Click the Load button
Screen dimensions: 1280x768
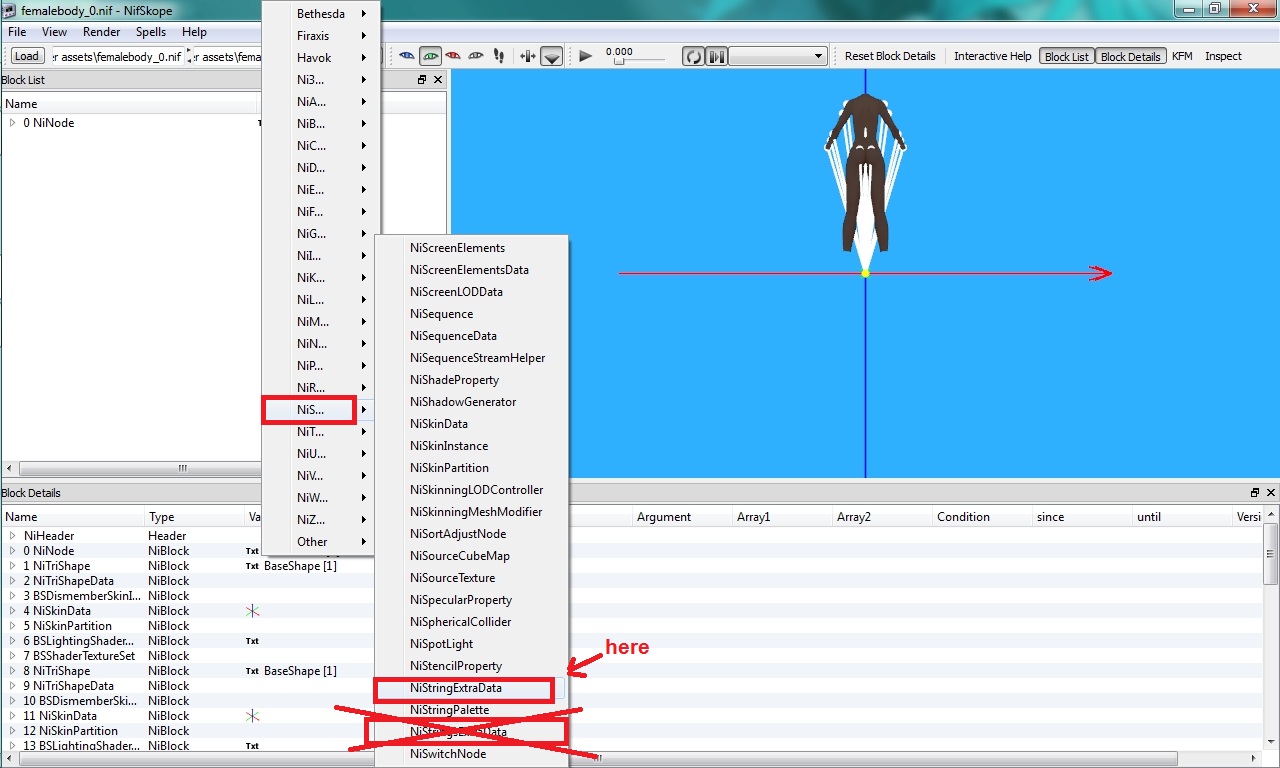(x=27, y=56)
